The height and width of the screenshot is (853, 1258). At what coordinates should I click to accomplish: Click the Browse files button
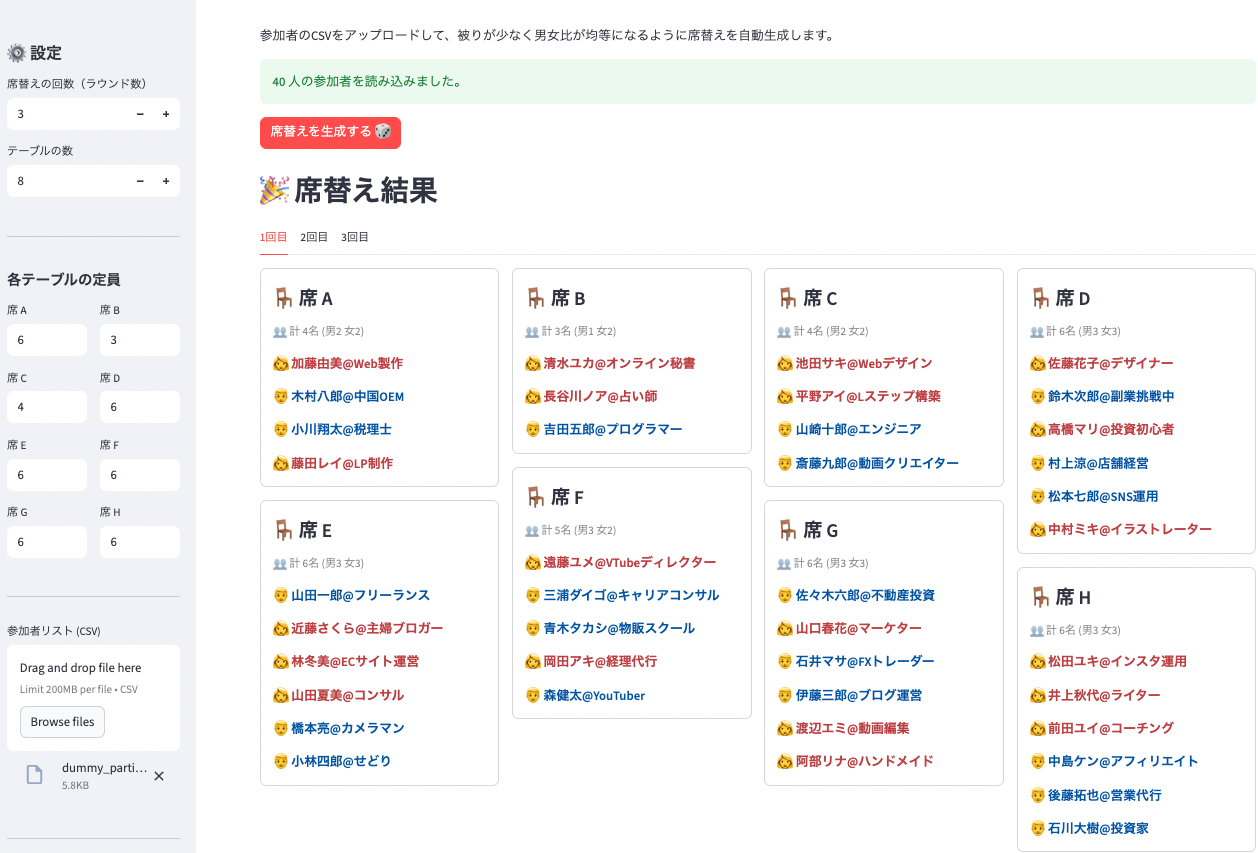pos(62,722)
